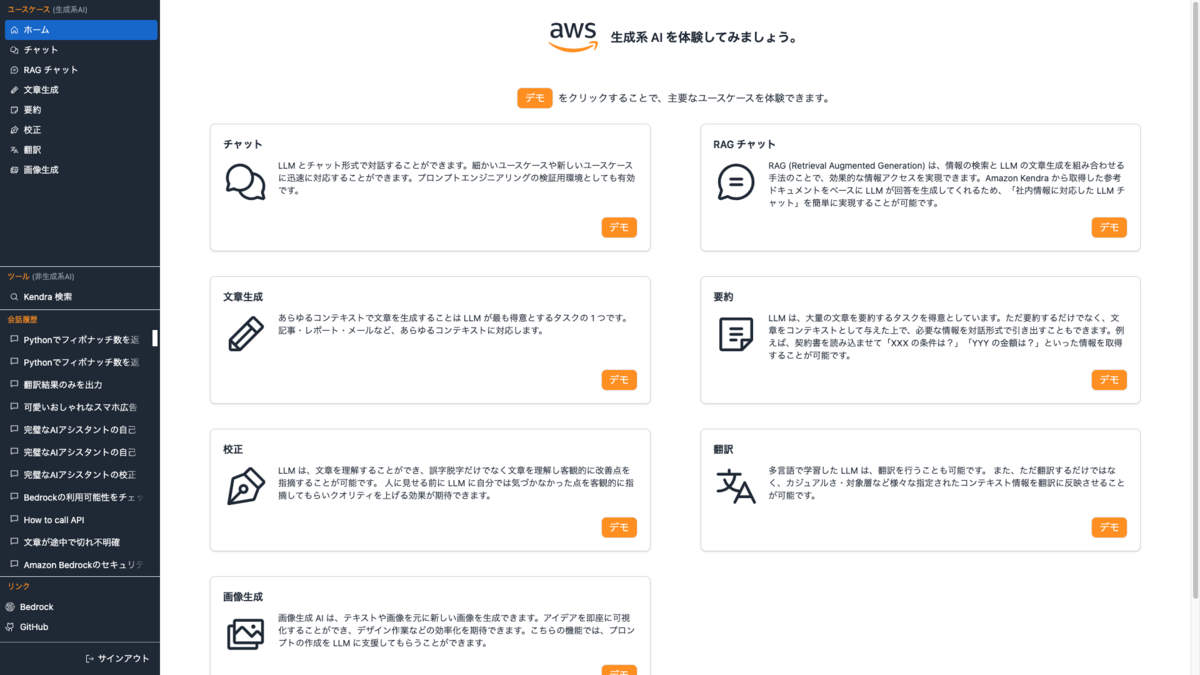
Task: Click the GitHub cat icon in links
Action: point(10,627)
